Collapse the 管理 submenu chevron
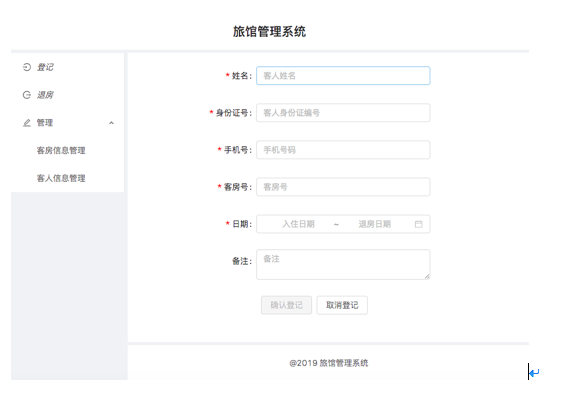 click(111, 123)
